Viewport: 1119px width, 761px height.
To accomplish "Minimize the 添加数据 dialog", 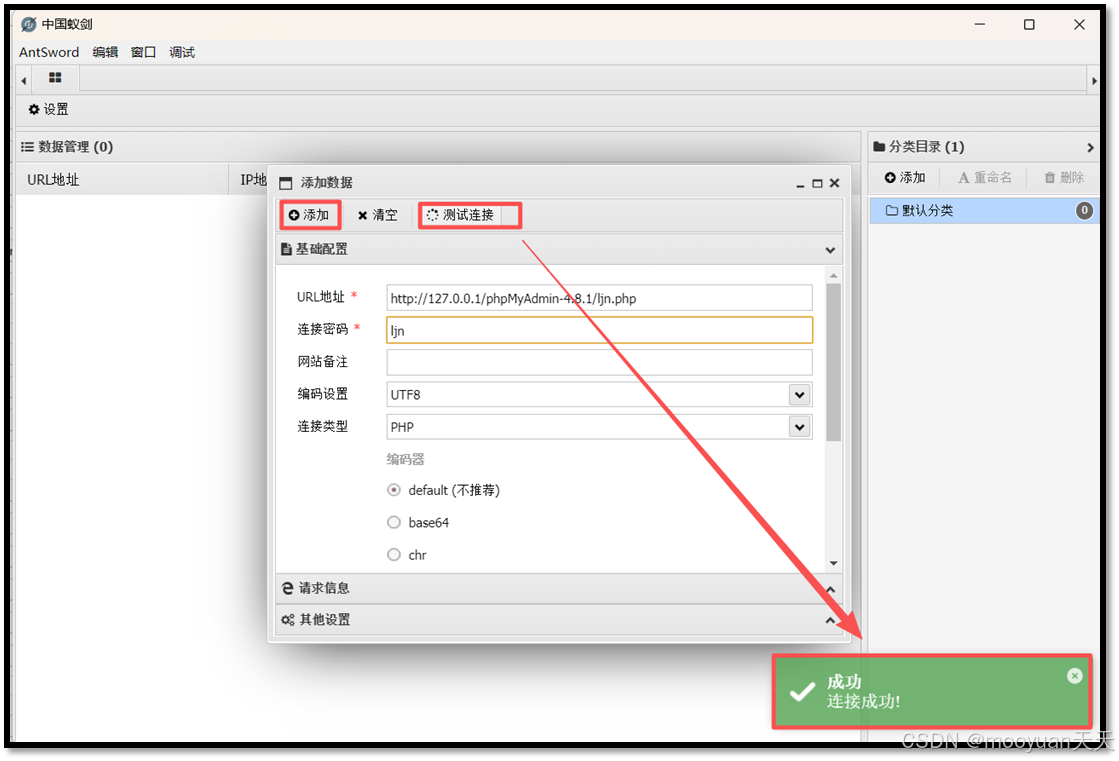I will [x=800, y=184].
